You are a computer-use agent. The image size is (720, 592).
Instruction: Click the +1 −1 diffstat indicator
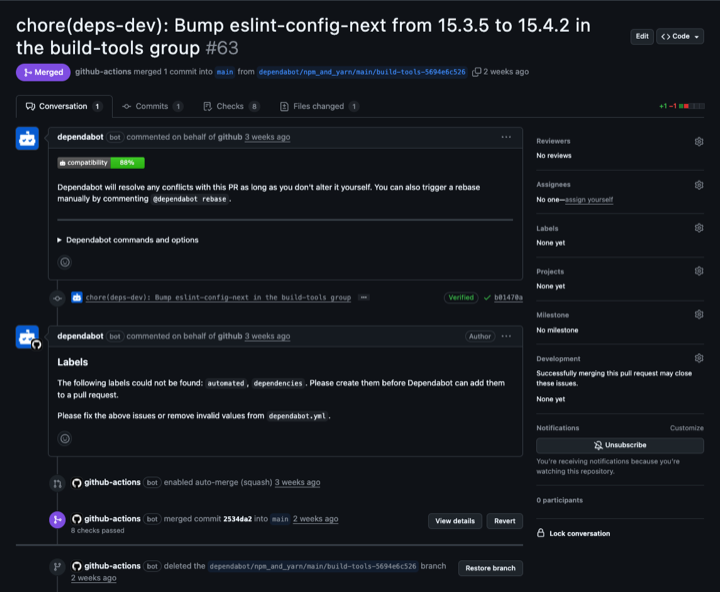[x=681, y=106]
